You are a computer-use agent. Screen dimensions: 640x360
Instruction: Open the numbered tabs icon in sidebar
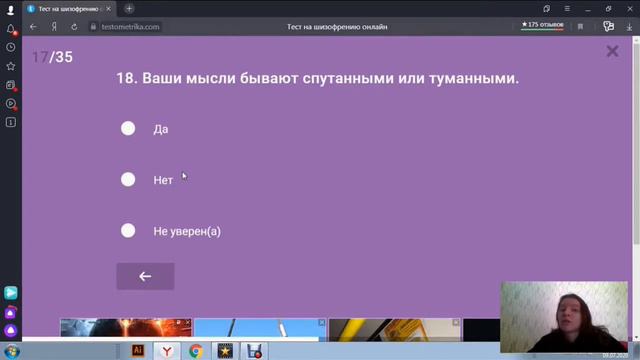coord(11,122)
